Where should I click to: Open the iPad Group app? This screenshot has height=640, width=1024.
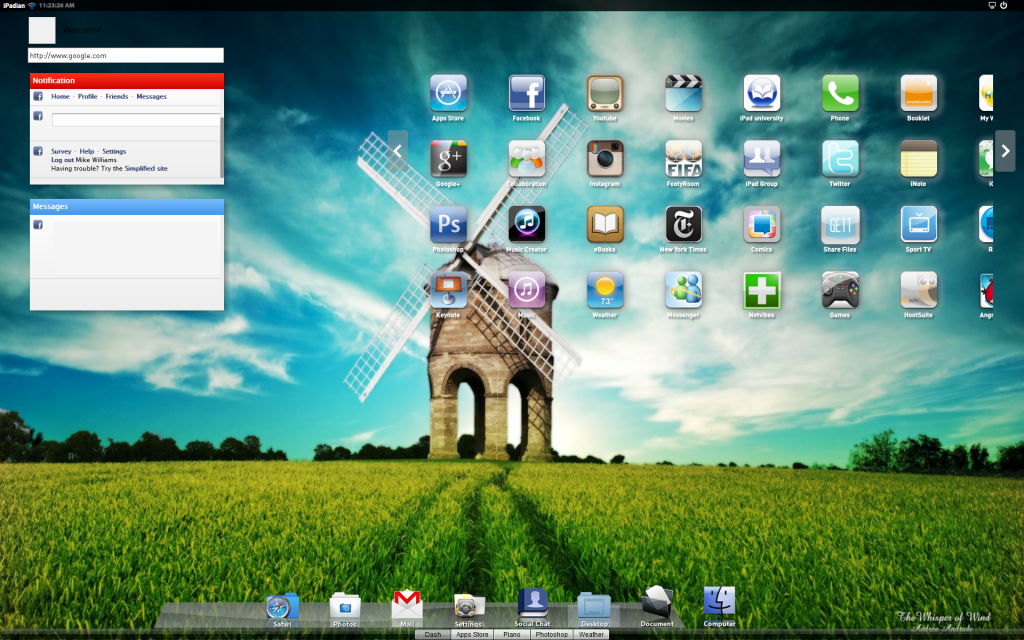(x=761, y=159)
